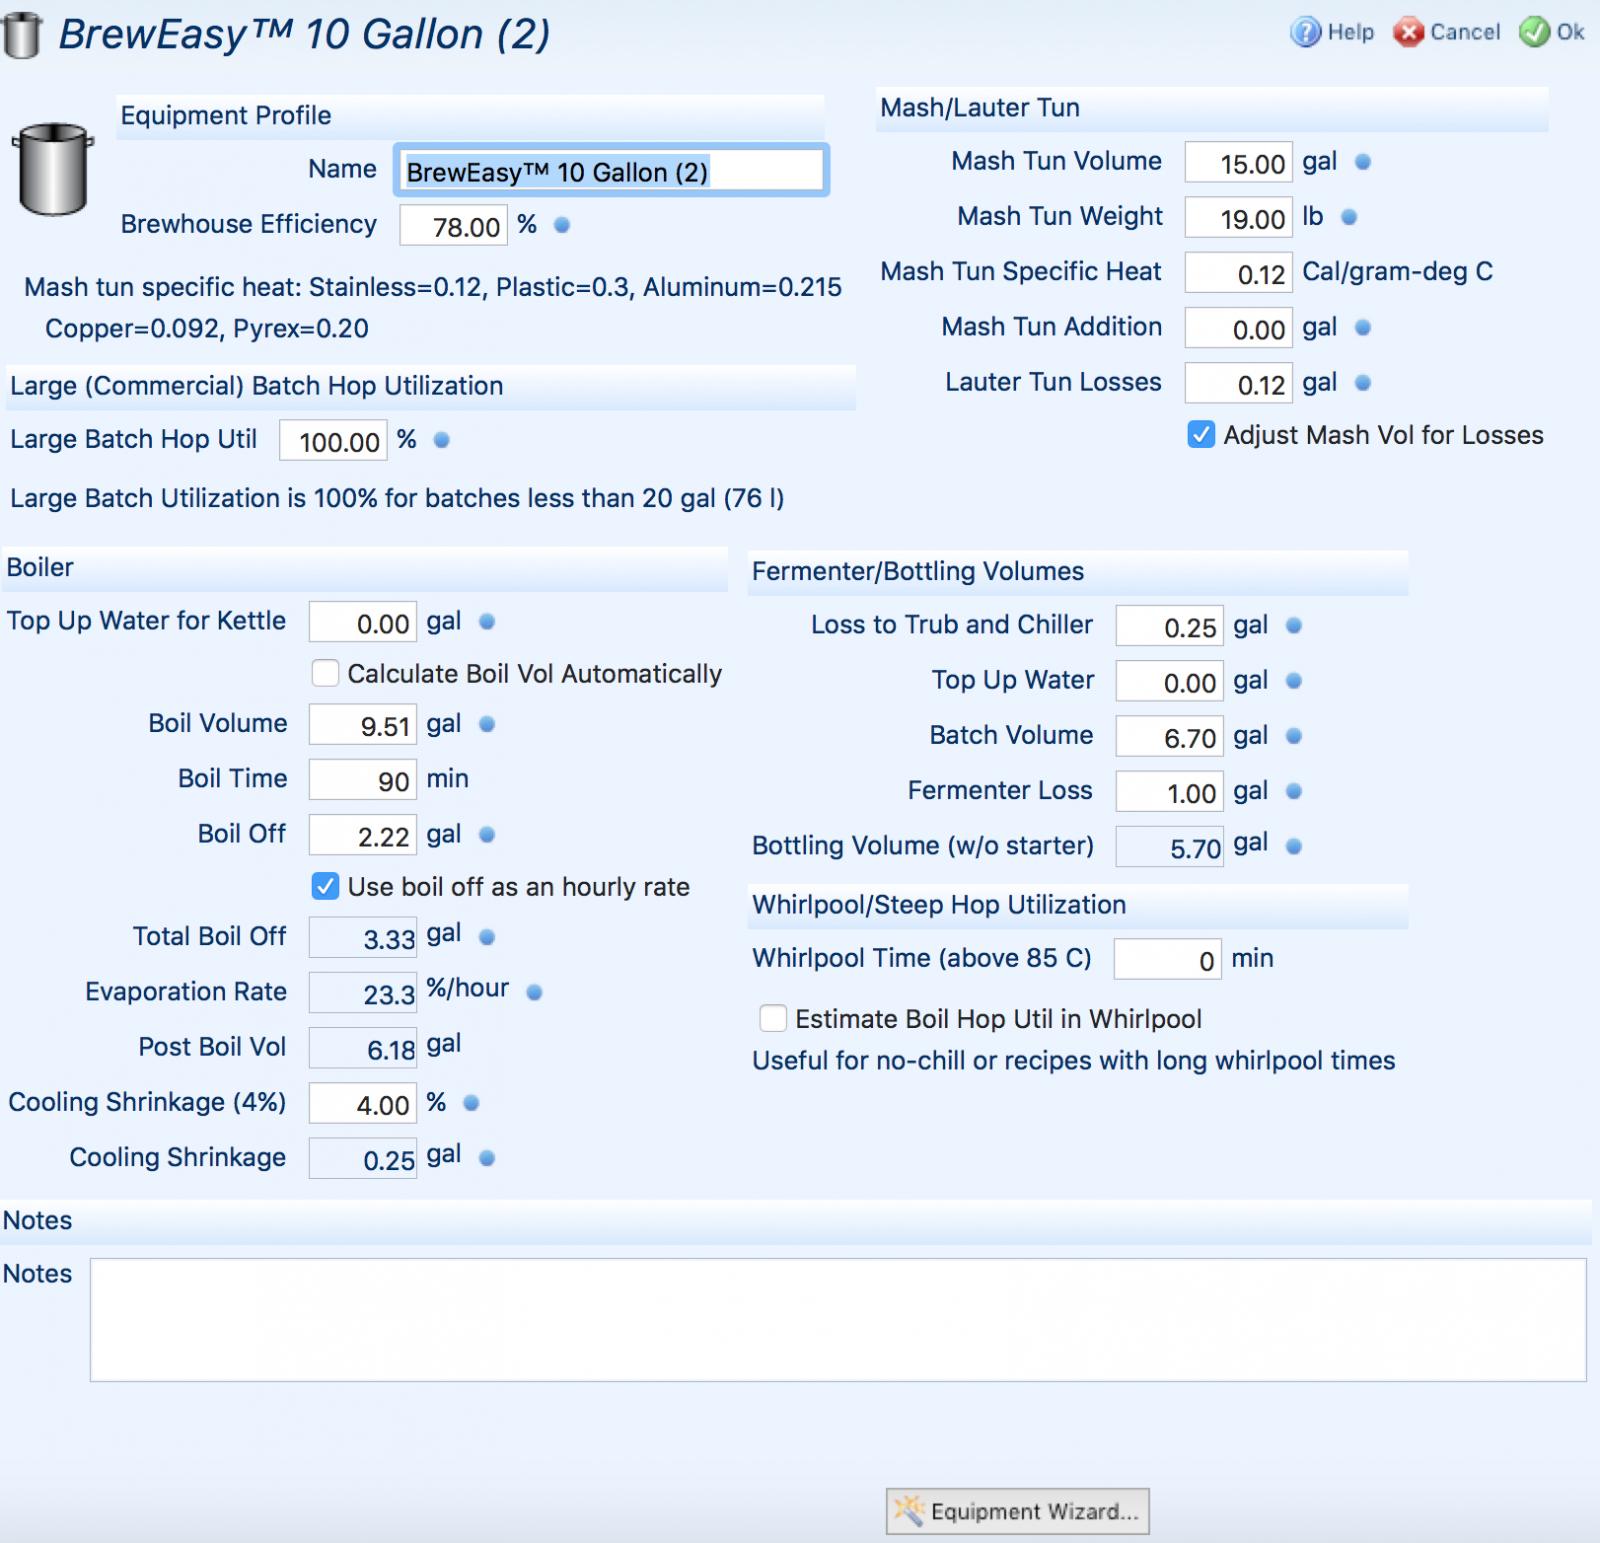Click the blue dot beside Mash Tun Weight

click(x=1349, y=217)
